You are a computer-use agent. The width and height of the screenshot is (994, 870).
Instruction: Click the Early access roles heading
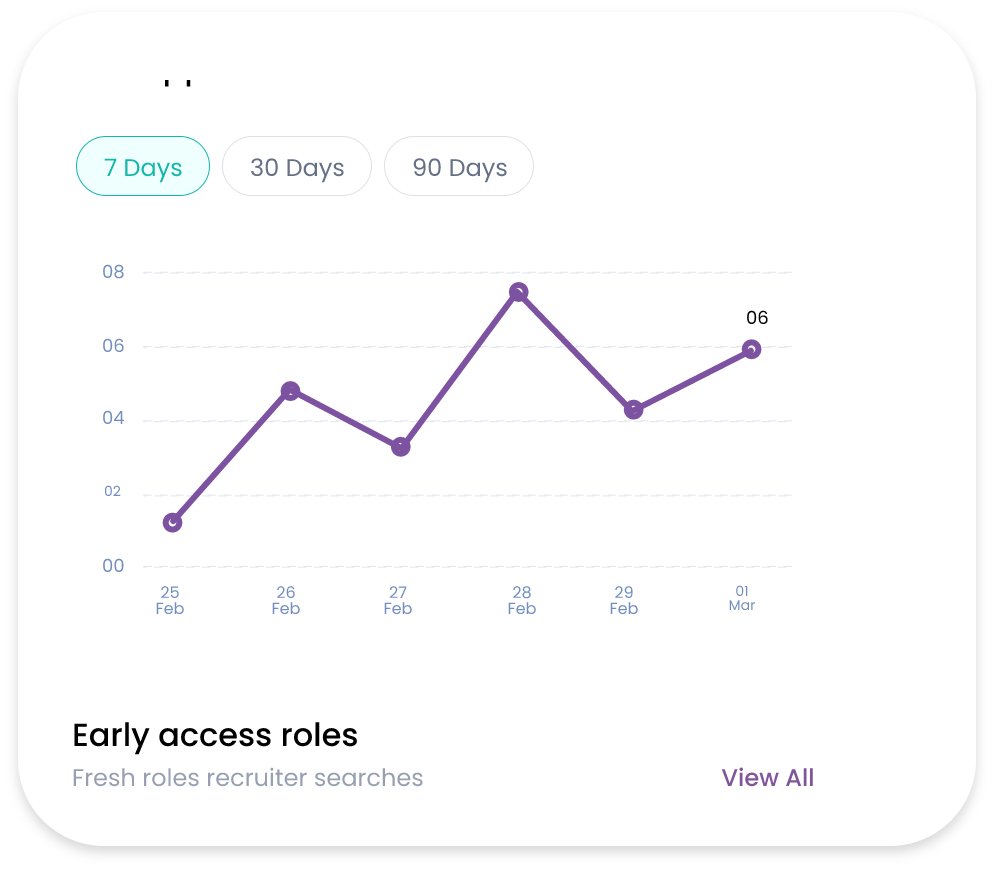tap(215, 735)
